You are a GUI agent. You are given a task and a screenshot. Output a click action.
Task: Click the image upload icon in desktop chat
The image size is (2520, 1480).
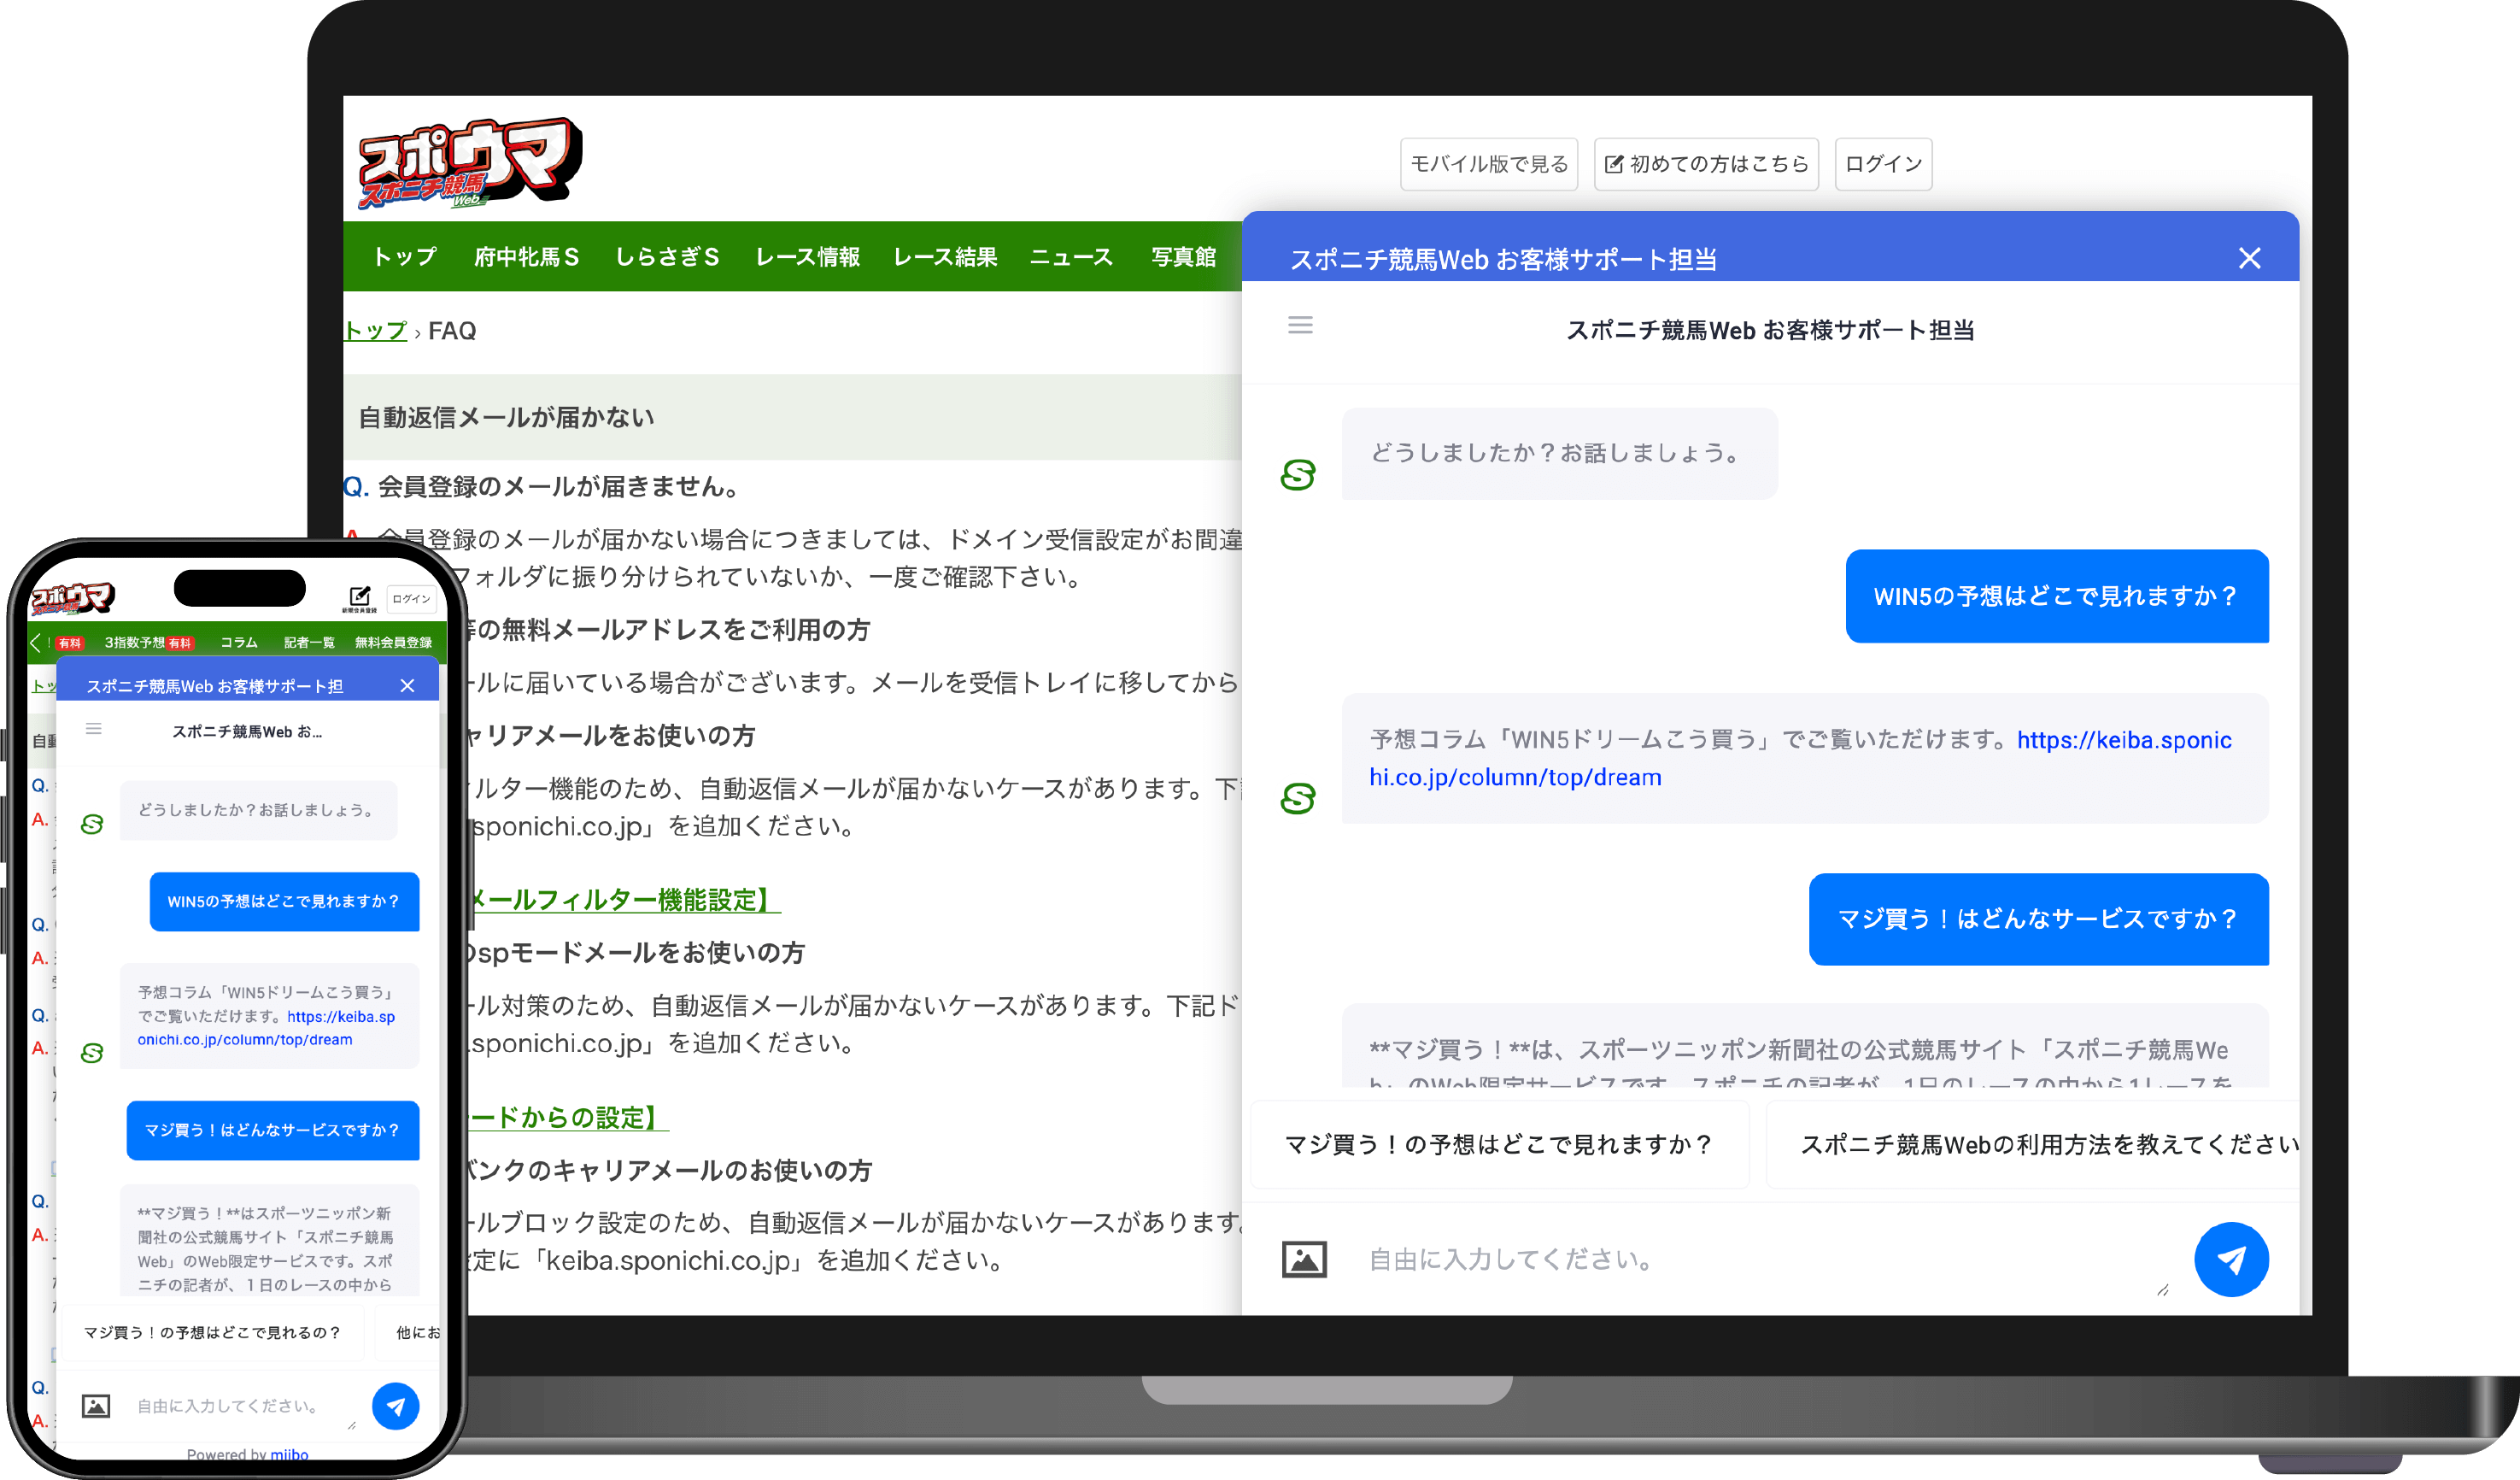[x=1304, y=1259]
